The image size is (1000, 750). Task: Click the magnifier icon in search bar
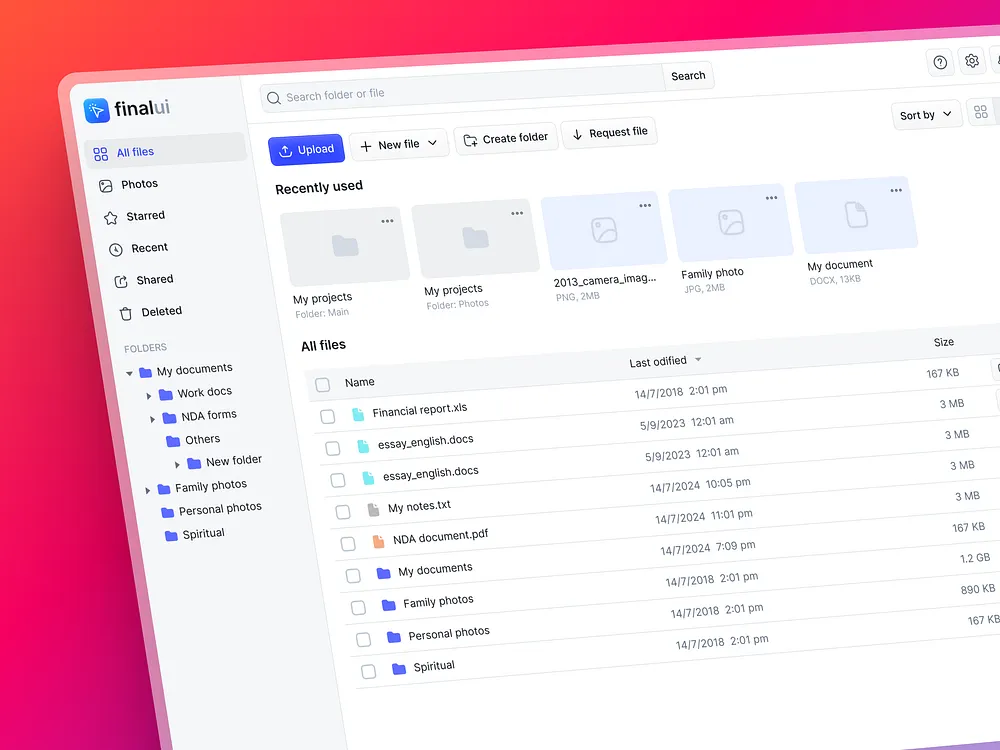click(x=274, y=98)
